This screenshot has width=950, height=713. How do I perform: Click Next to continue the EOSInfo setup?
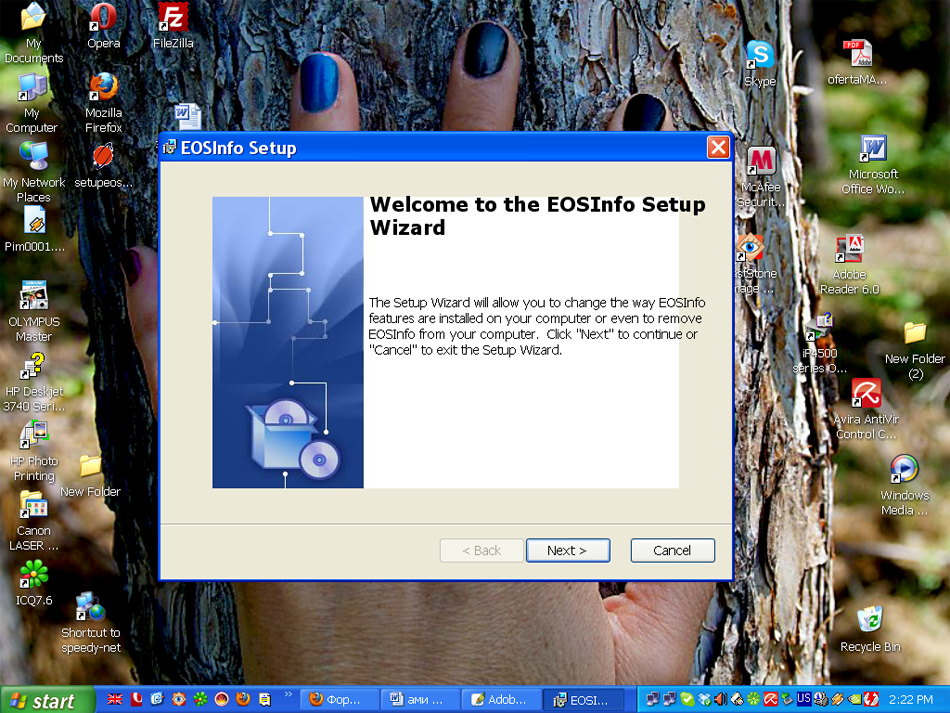pos(567,550)
